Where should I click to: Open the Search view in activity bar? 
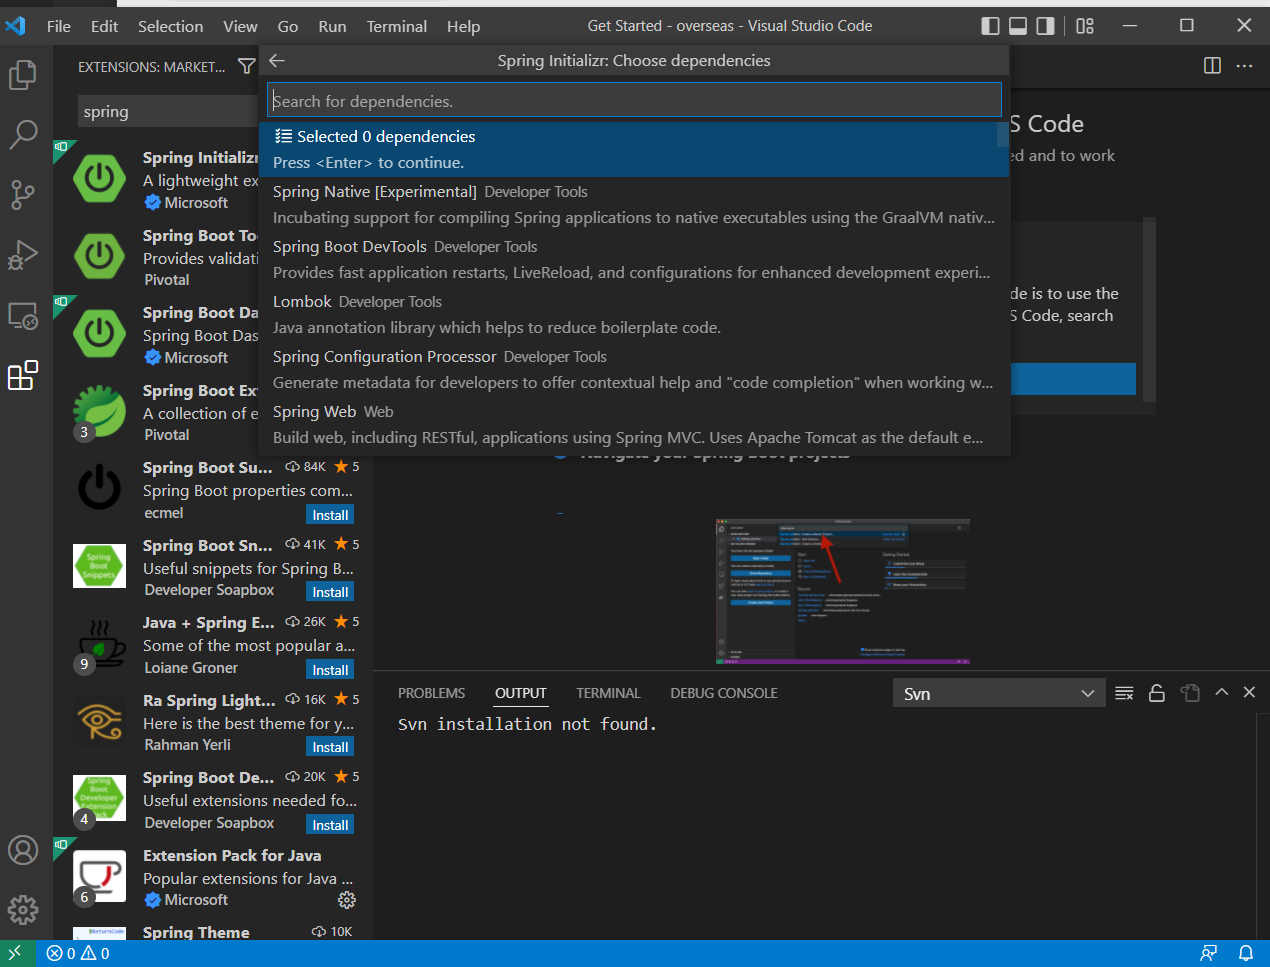point(22,134)
